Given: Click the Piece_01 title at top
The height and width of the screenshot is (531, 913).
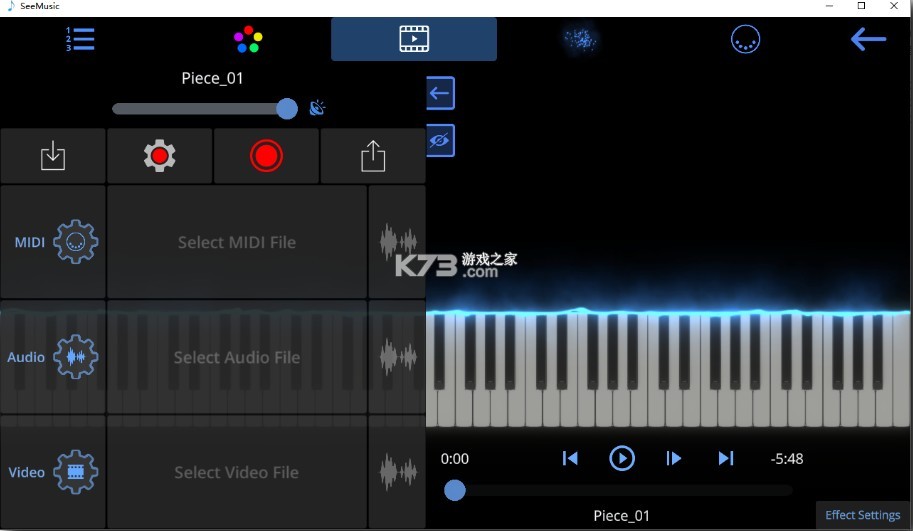Looking at the screenshot, I should pyautogui.click(x=212, y=78).
